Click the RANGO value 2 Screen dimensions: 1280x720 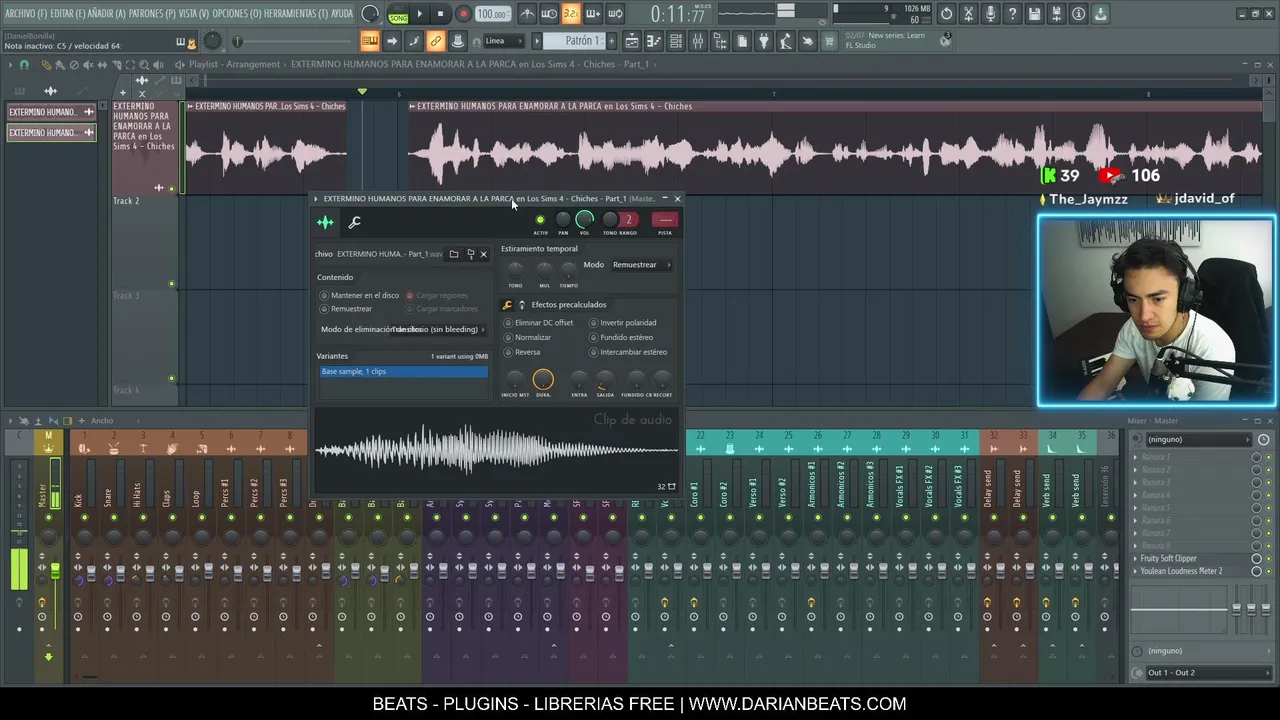(629, 220)
